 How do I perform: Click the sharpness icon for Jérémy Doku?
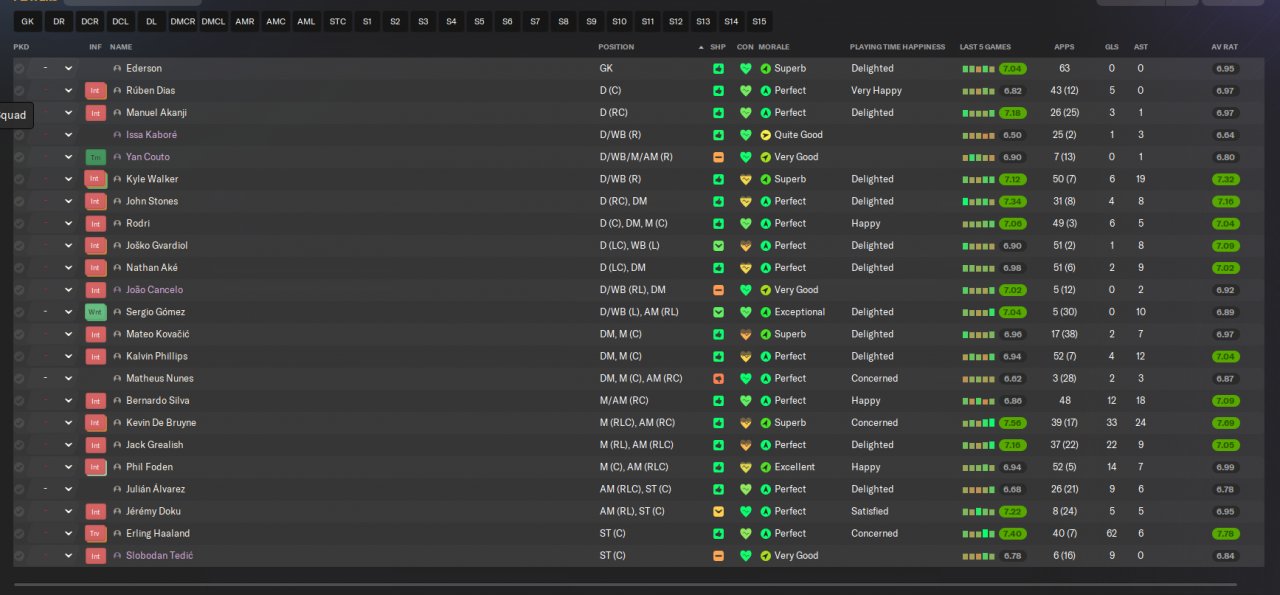pyautogui.click(x=718, y=511)
